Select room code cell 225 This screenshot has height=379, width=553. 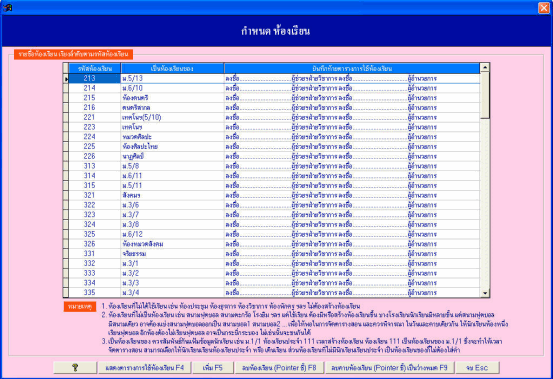point(95,146)
